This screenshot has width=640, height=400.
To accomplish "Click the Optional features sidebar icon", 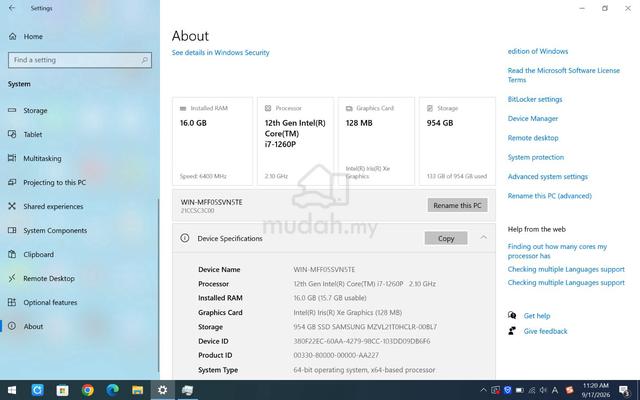I will pos(12,302).
